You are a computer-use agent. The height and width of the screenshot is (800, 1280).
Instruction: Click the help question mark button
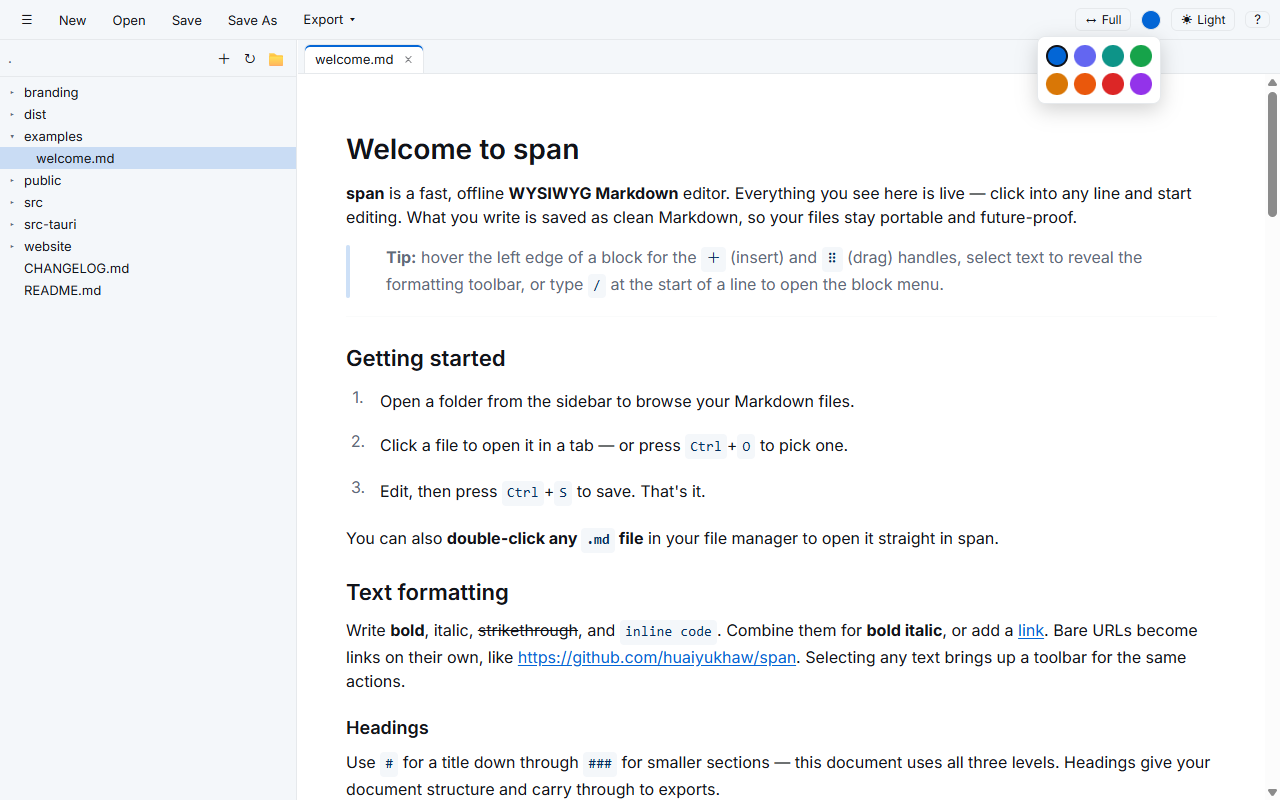1257,20
